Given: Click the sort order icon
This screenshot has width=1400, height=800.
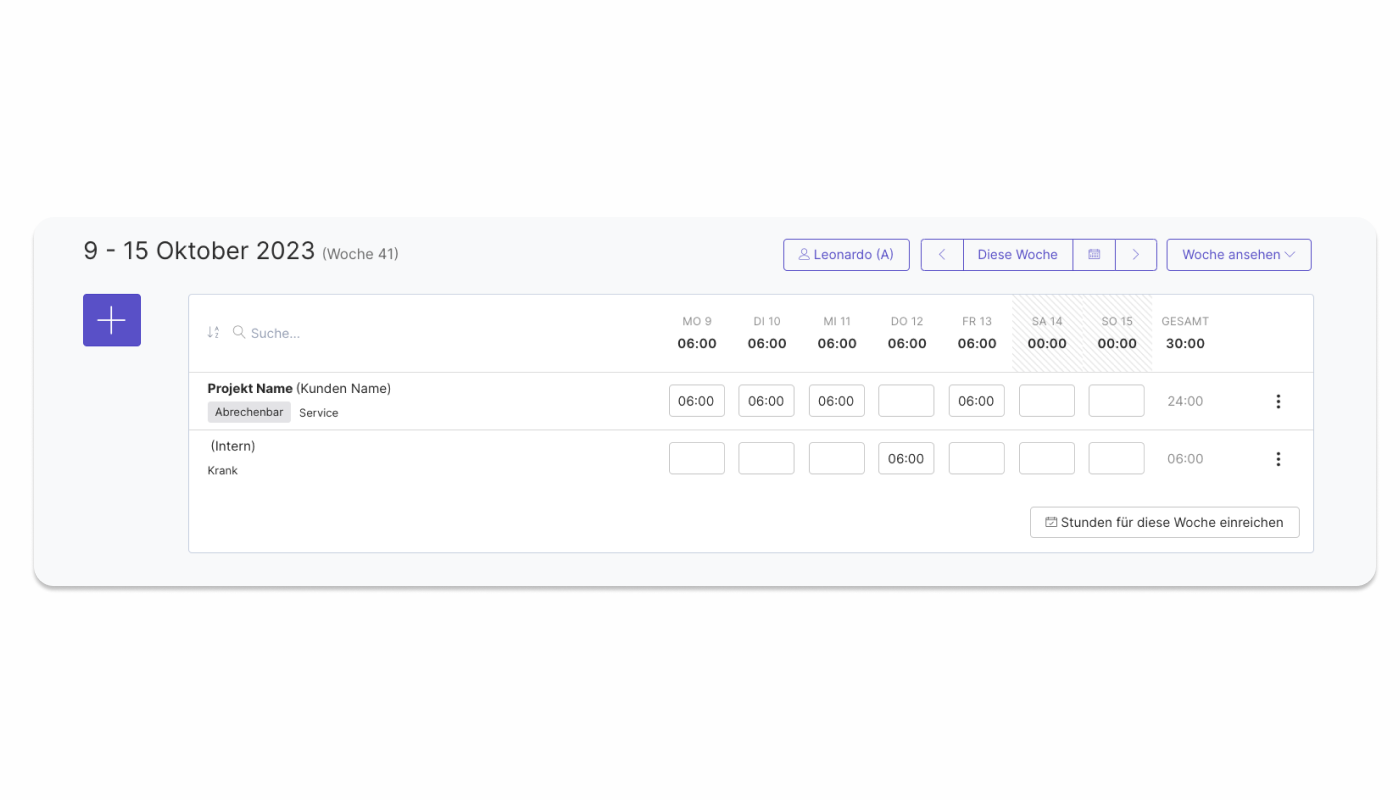Looking at the screenshot, I should pos(213,332).
